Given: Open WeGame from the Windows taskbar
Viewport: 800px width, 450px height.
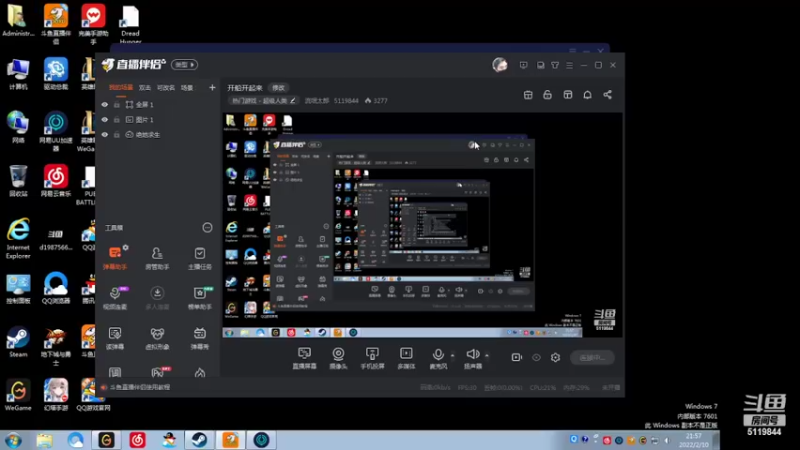Looking at the screenshot, I should (x=106, y=440).
